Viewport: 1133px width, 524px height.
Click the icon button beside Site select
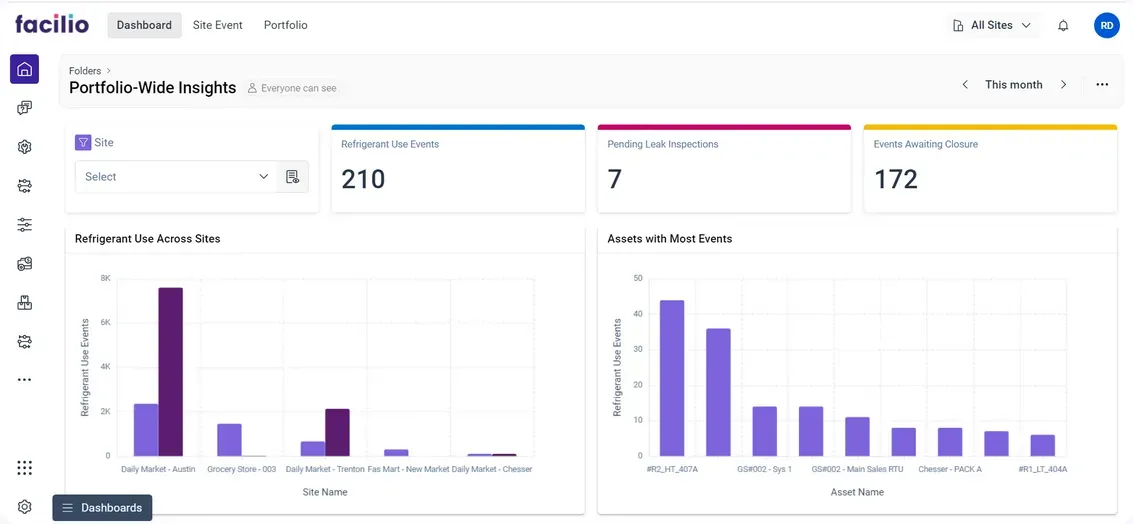pos(293,177)
